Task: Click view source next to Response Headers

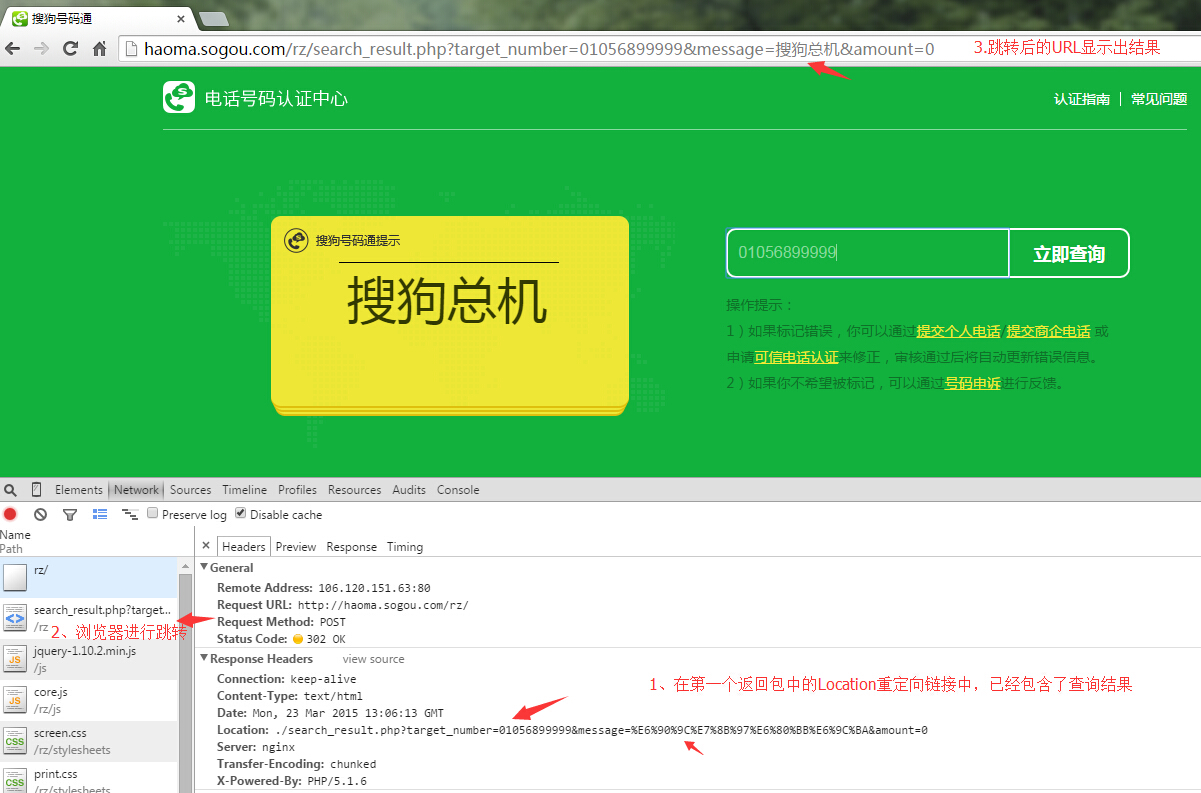Action: tap(374, 659)
